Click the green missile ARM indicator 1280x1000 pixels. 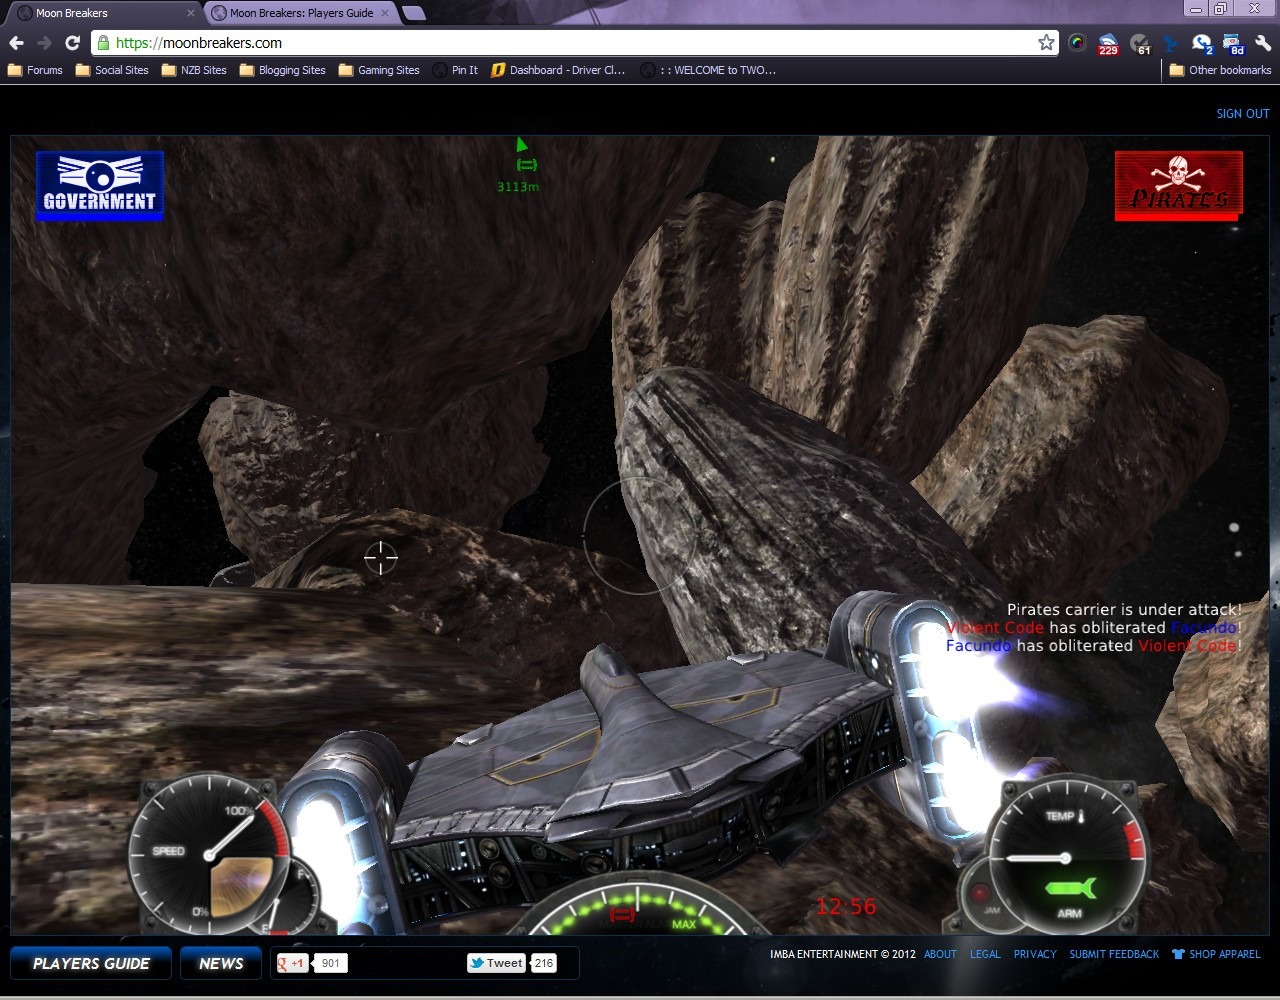[1070, 888]
